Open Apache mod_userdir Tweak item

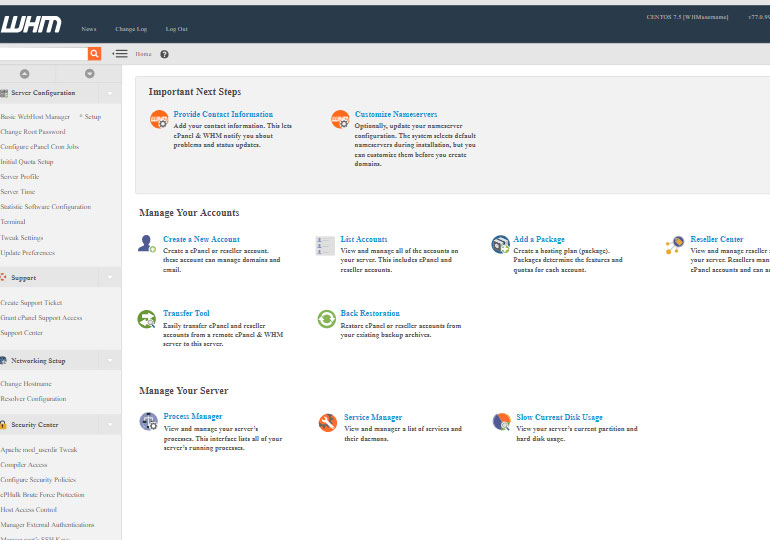click(39, 450)
